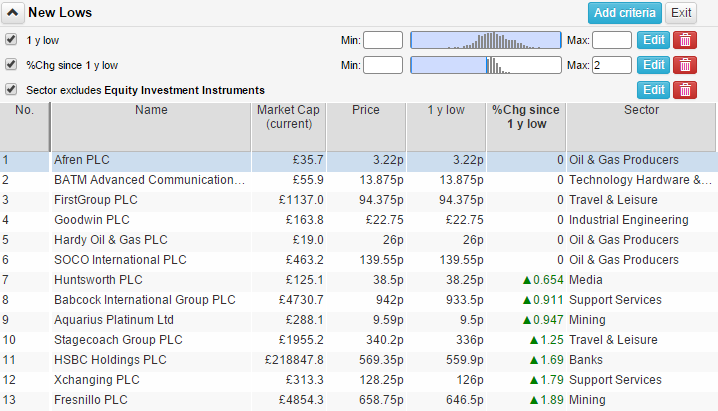Select the Hardy Oil & Gas PLC row
The height and width of the screenshot is (411, 718).
(359, 240)
